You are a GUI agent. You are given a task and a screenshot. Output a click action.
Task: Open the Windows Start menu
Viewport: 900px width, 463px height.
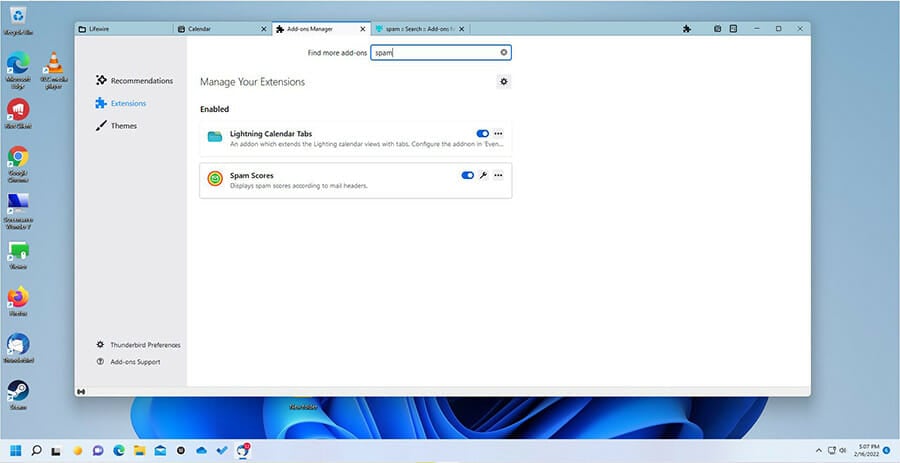(x=15, y=450)
